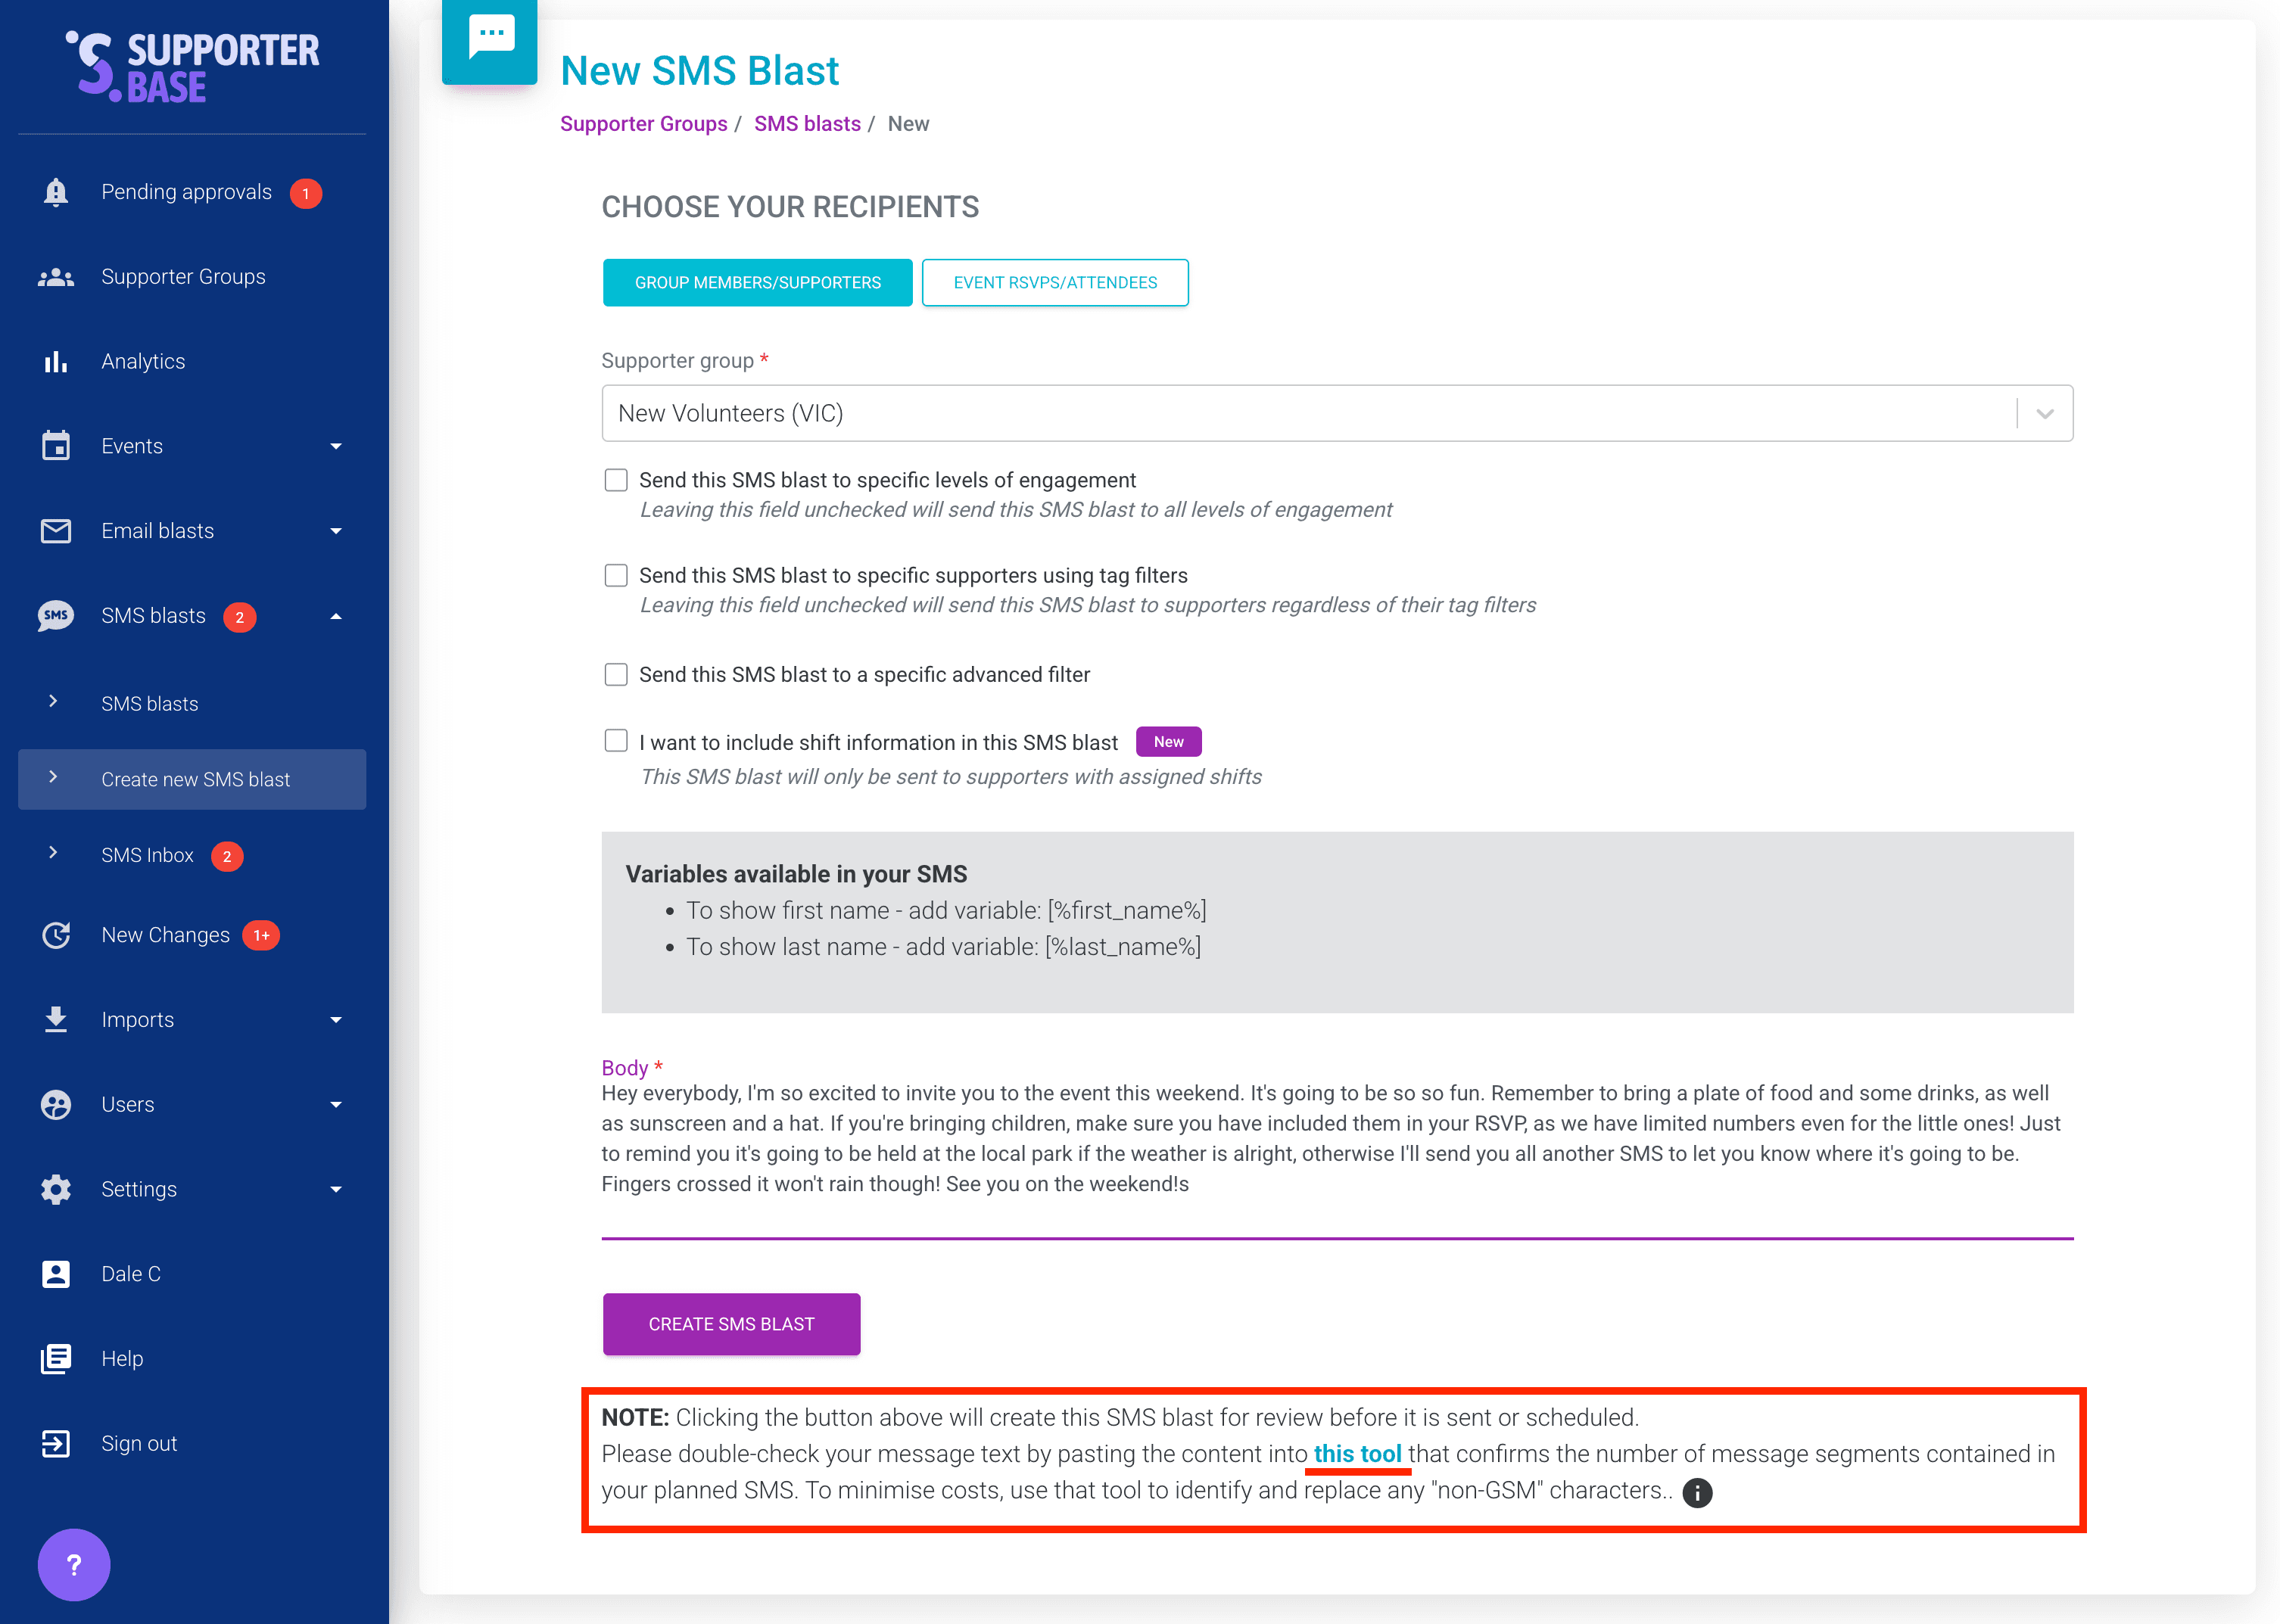Viewport: 2280px width, 1624px height.
Task: Check the tag filters checkbox
Action: [x=616, y=575]
